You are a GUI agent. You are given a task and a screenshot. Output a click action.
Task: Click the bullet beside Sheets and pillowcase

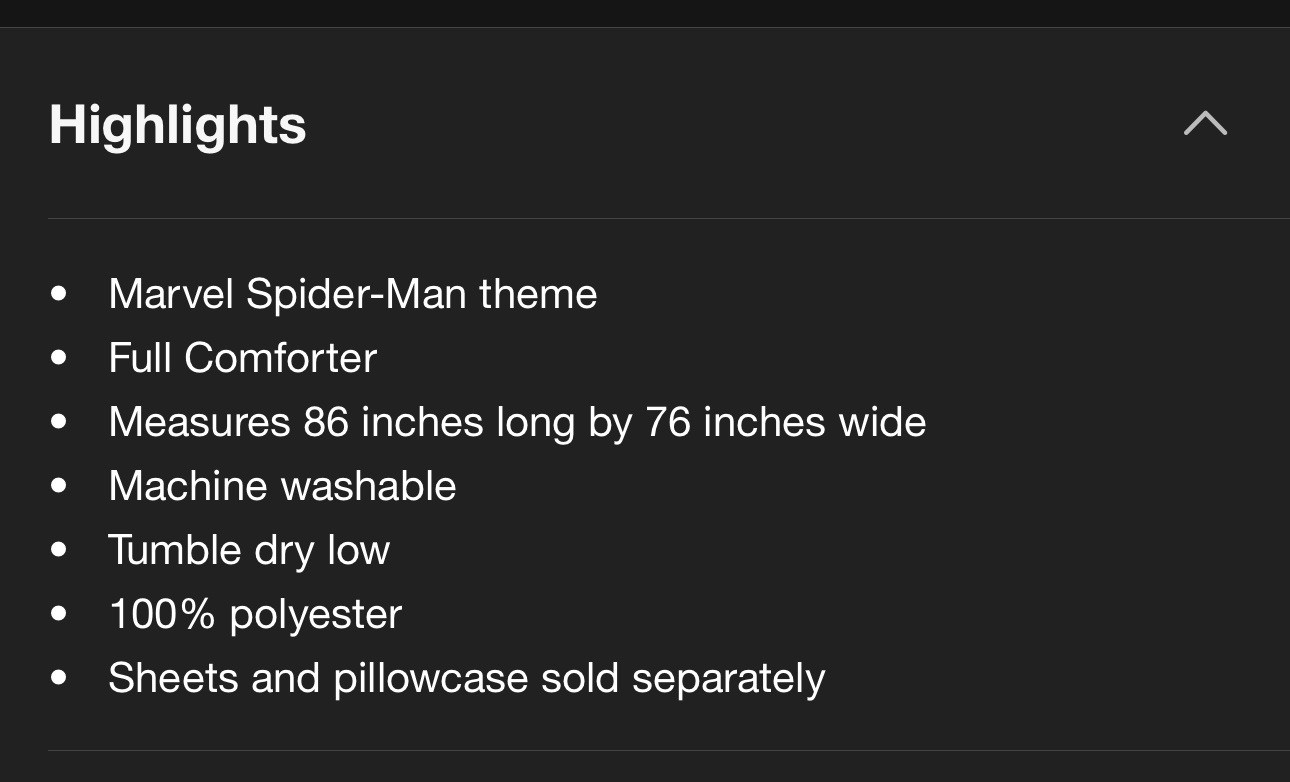coord(59,678)
